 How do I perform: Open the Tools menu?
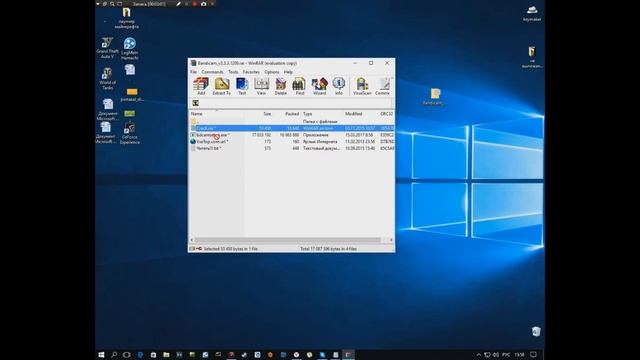pyautogui.click(x=233, y=72)
